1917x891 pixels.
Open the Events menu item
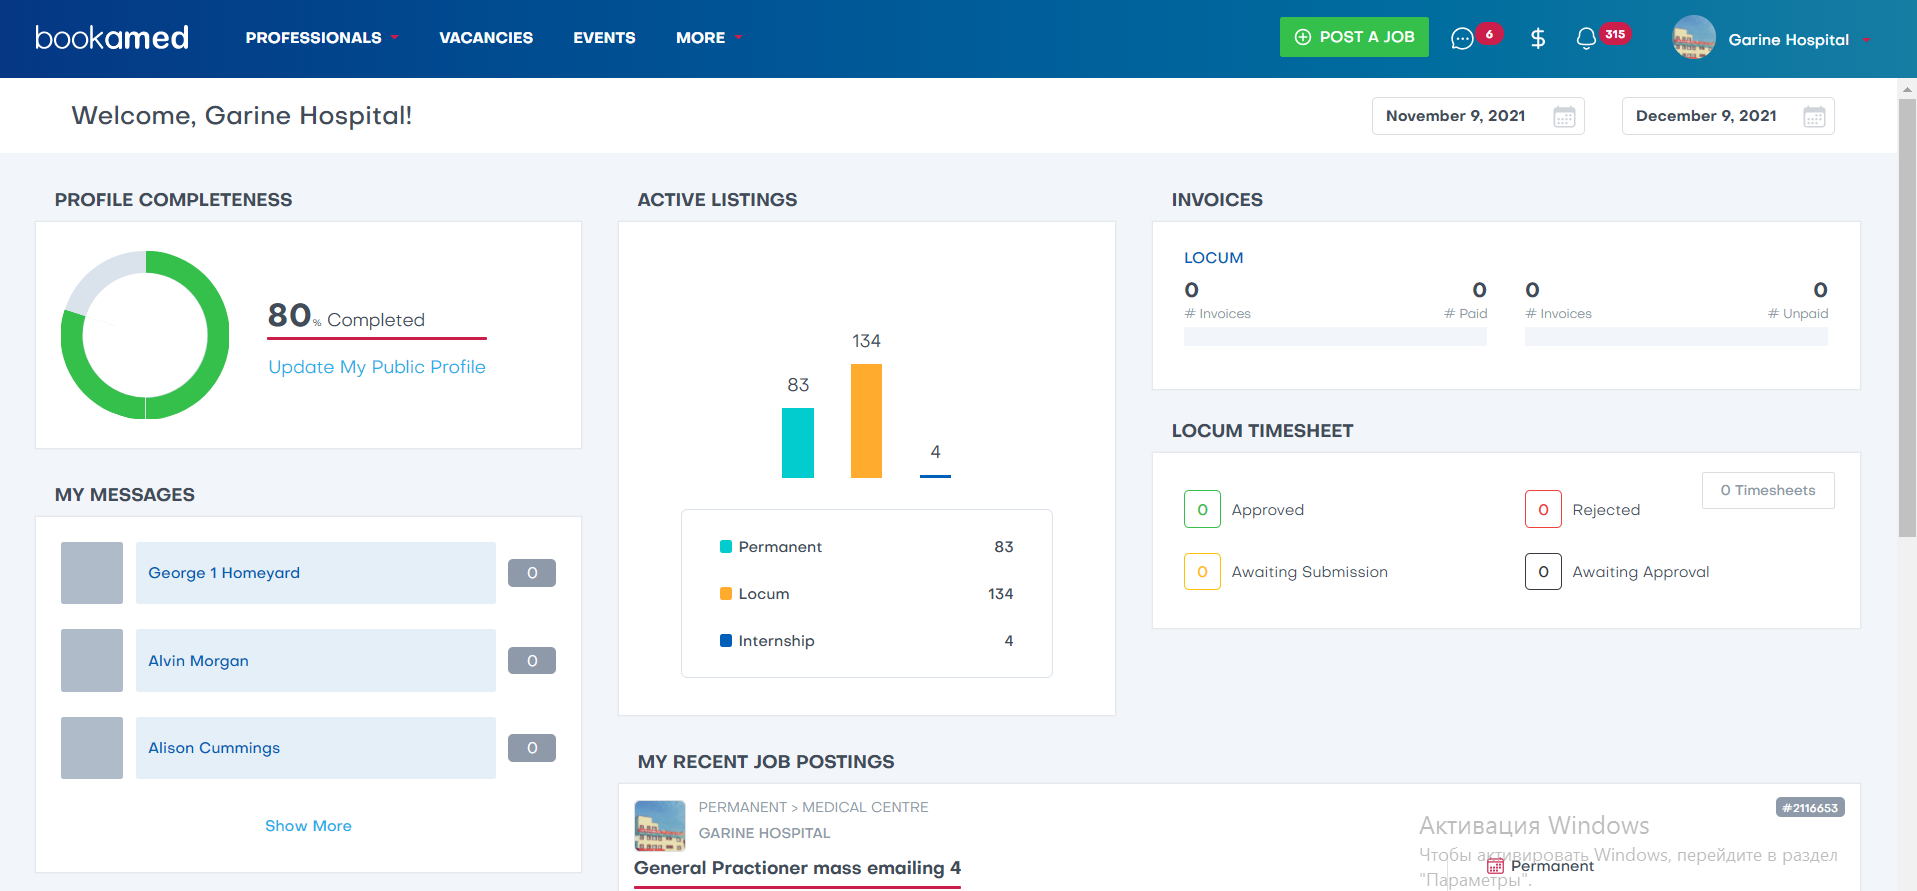pyautogui.click(x=604, y=38)
